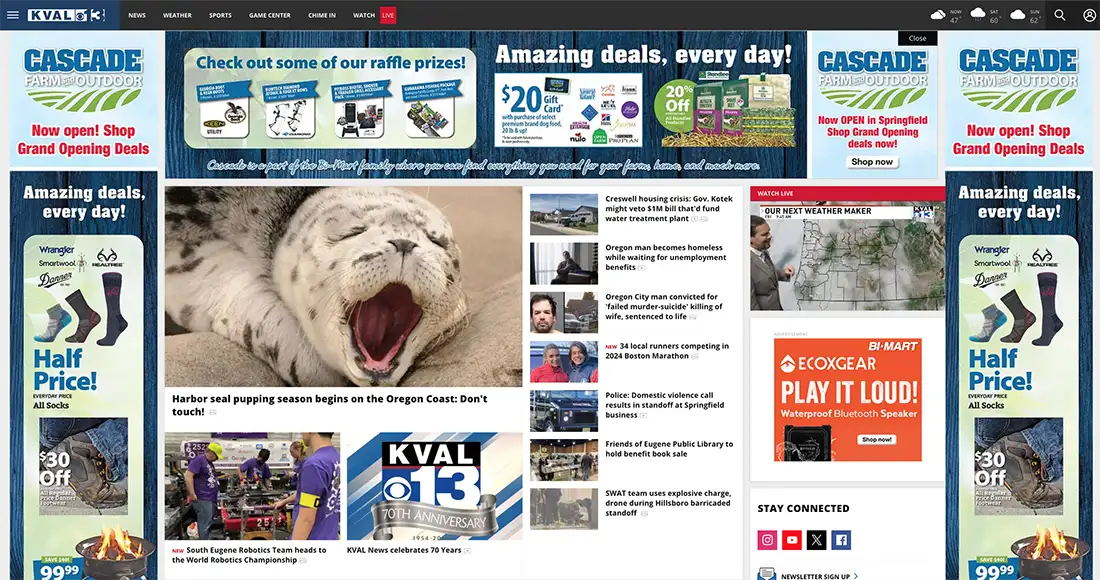Click the left Half Price socks ad

[x=83, y=375]
